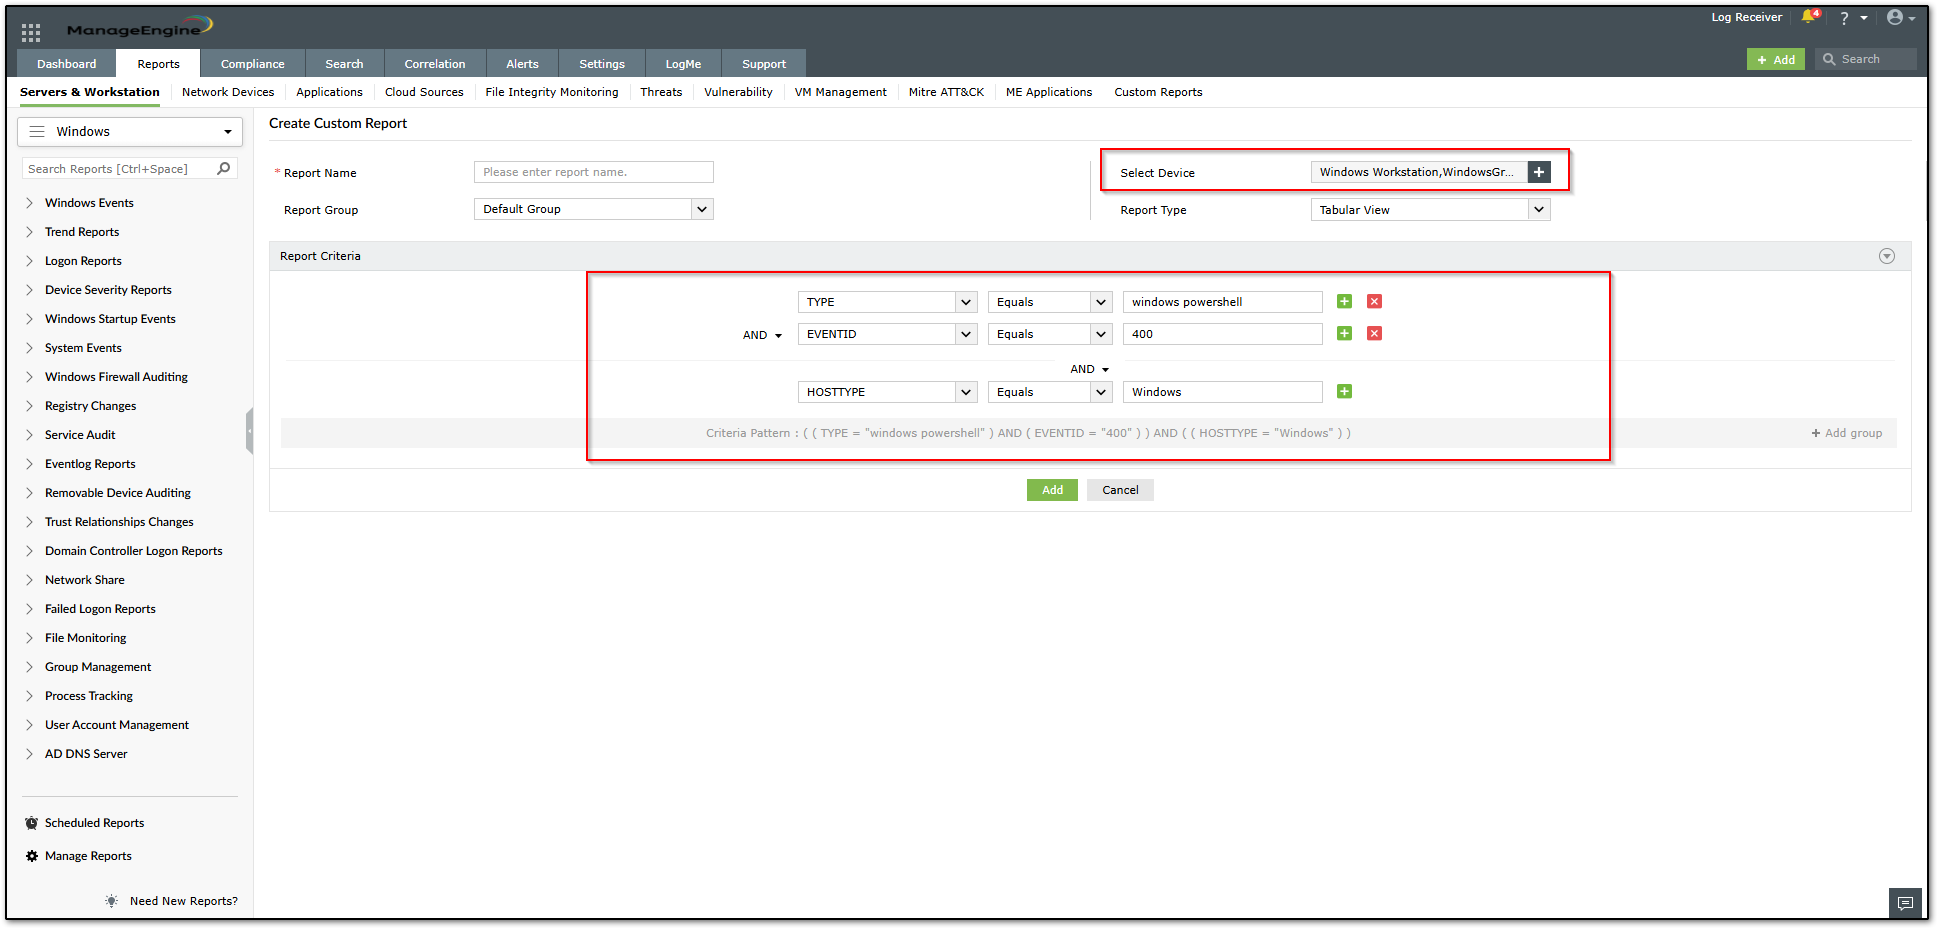Image resolution: width=1938 pixels, height=929 pixels.
Task: Change the AND operator between criteria groups
Action: point(1089,369)
